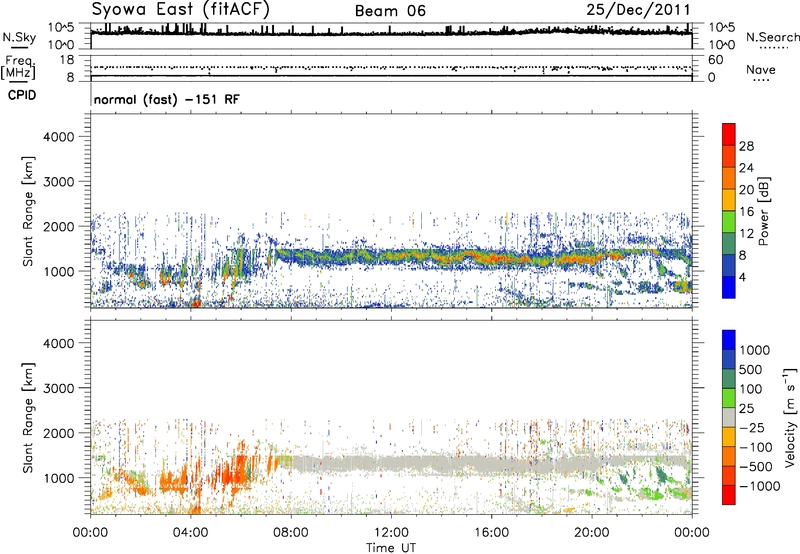Click the "-25" label on Velocity colorbar

752,427
